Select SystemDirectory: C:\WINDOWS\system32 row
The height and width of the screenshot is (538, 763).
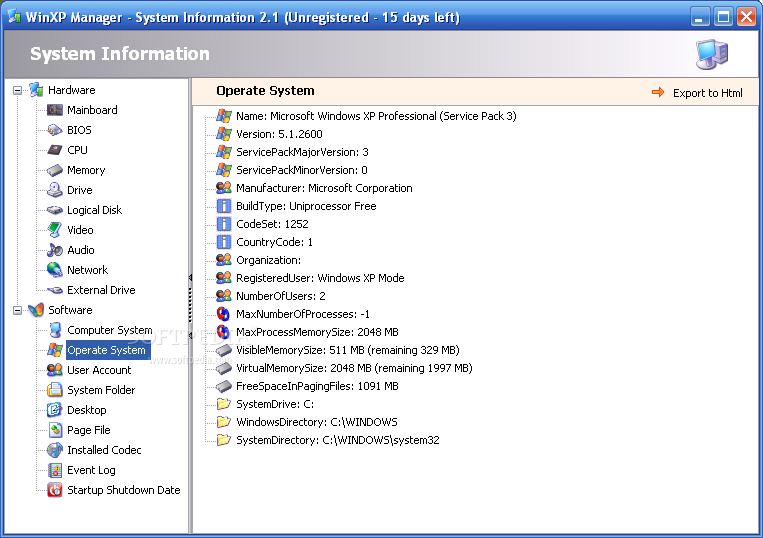coord(338,440)
